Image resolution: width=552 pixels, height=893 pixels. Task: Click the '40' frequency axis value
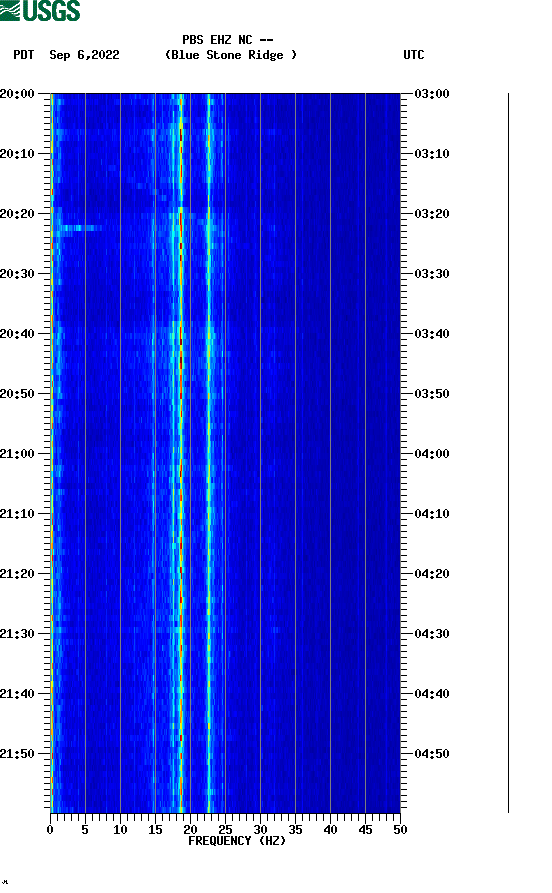(x=330, y=830)
